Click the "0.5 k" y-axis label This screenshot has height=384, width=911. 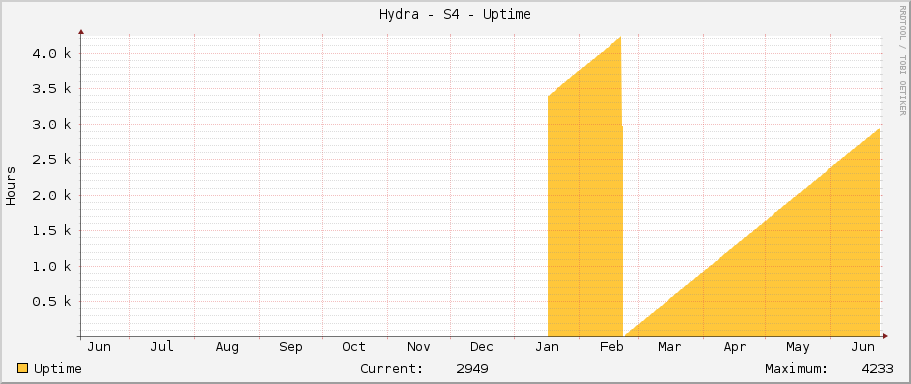click(51, 302)
